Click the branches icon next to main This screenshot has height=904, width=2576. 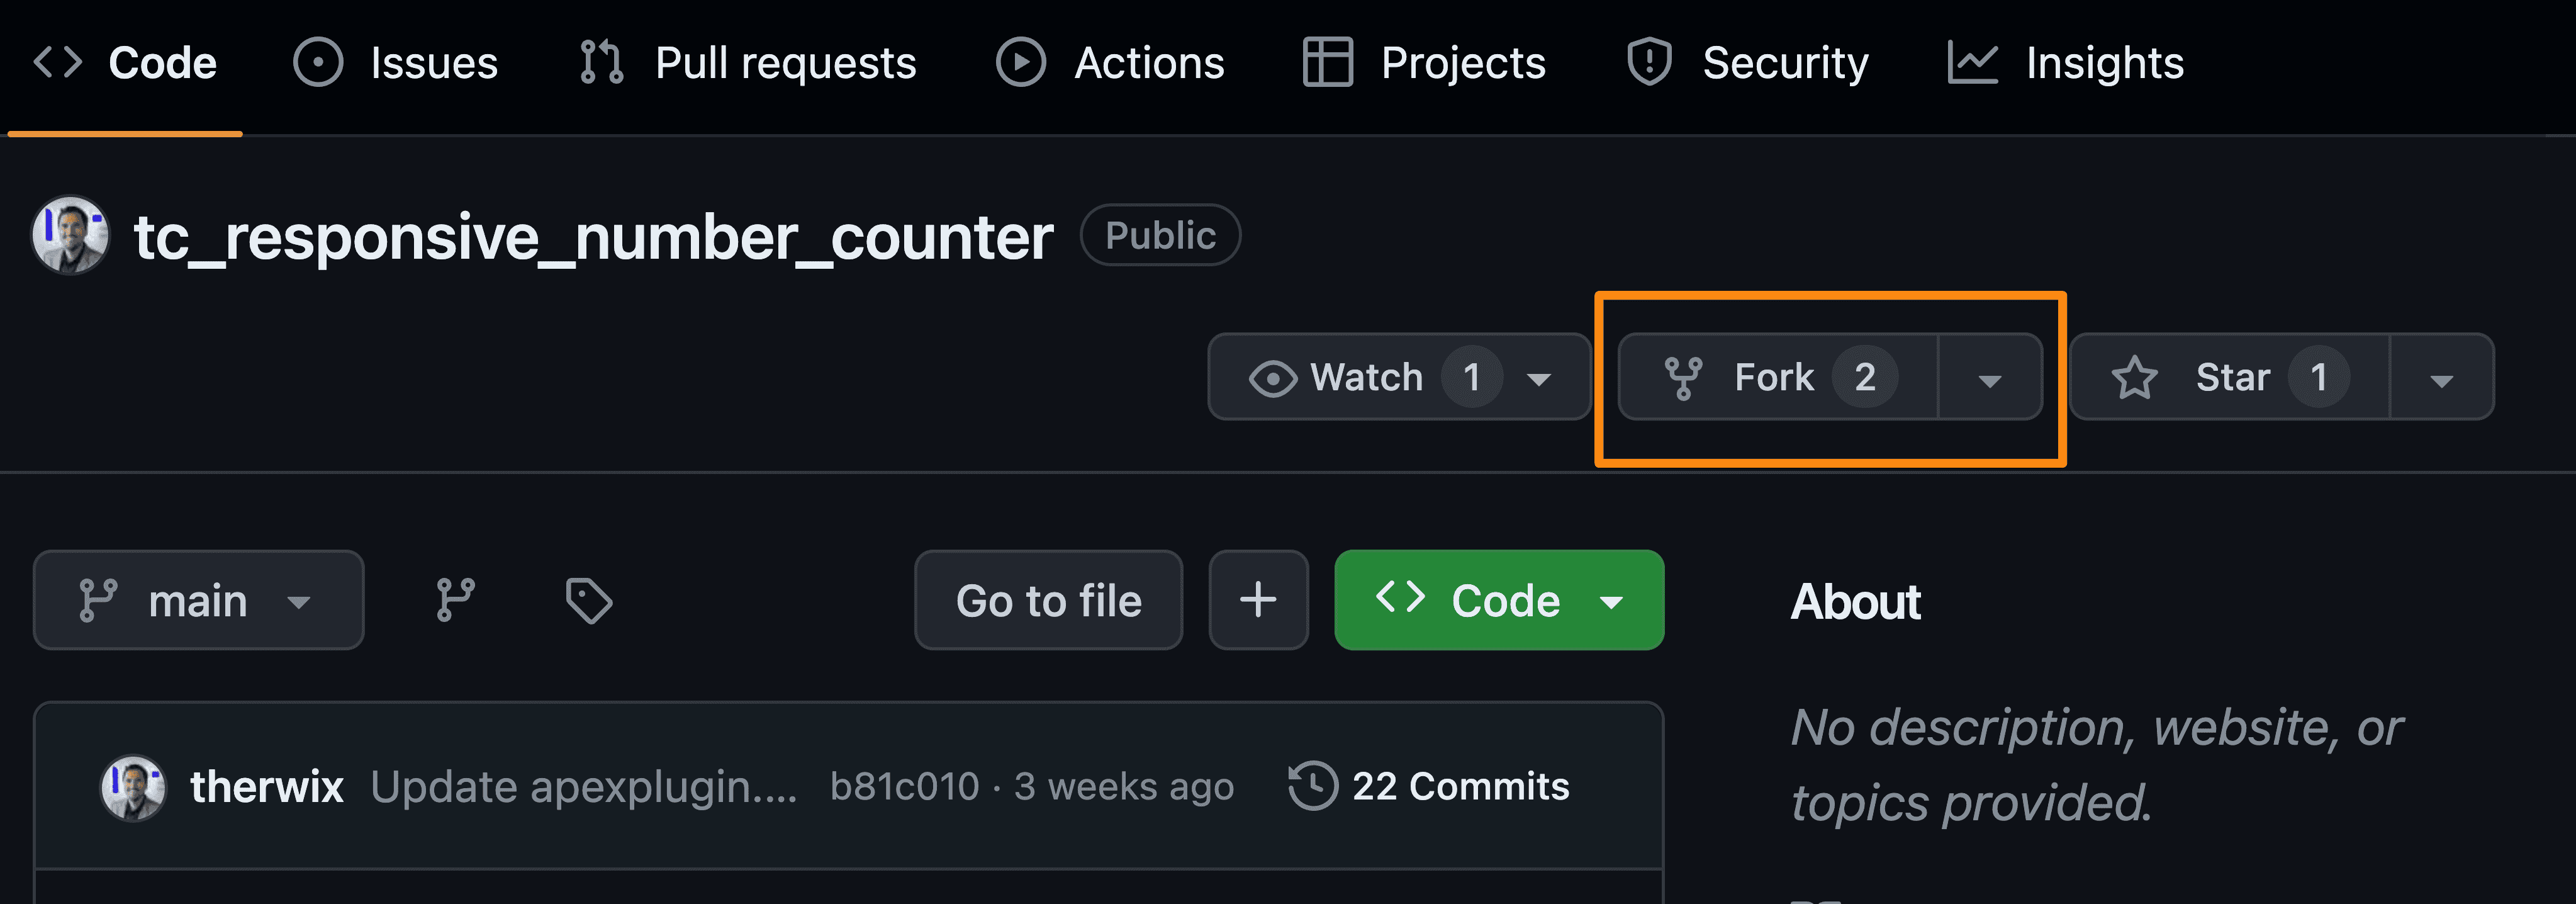click(455, 600)
